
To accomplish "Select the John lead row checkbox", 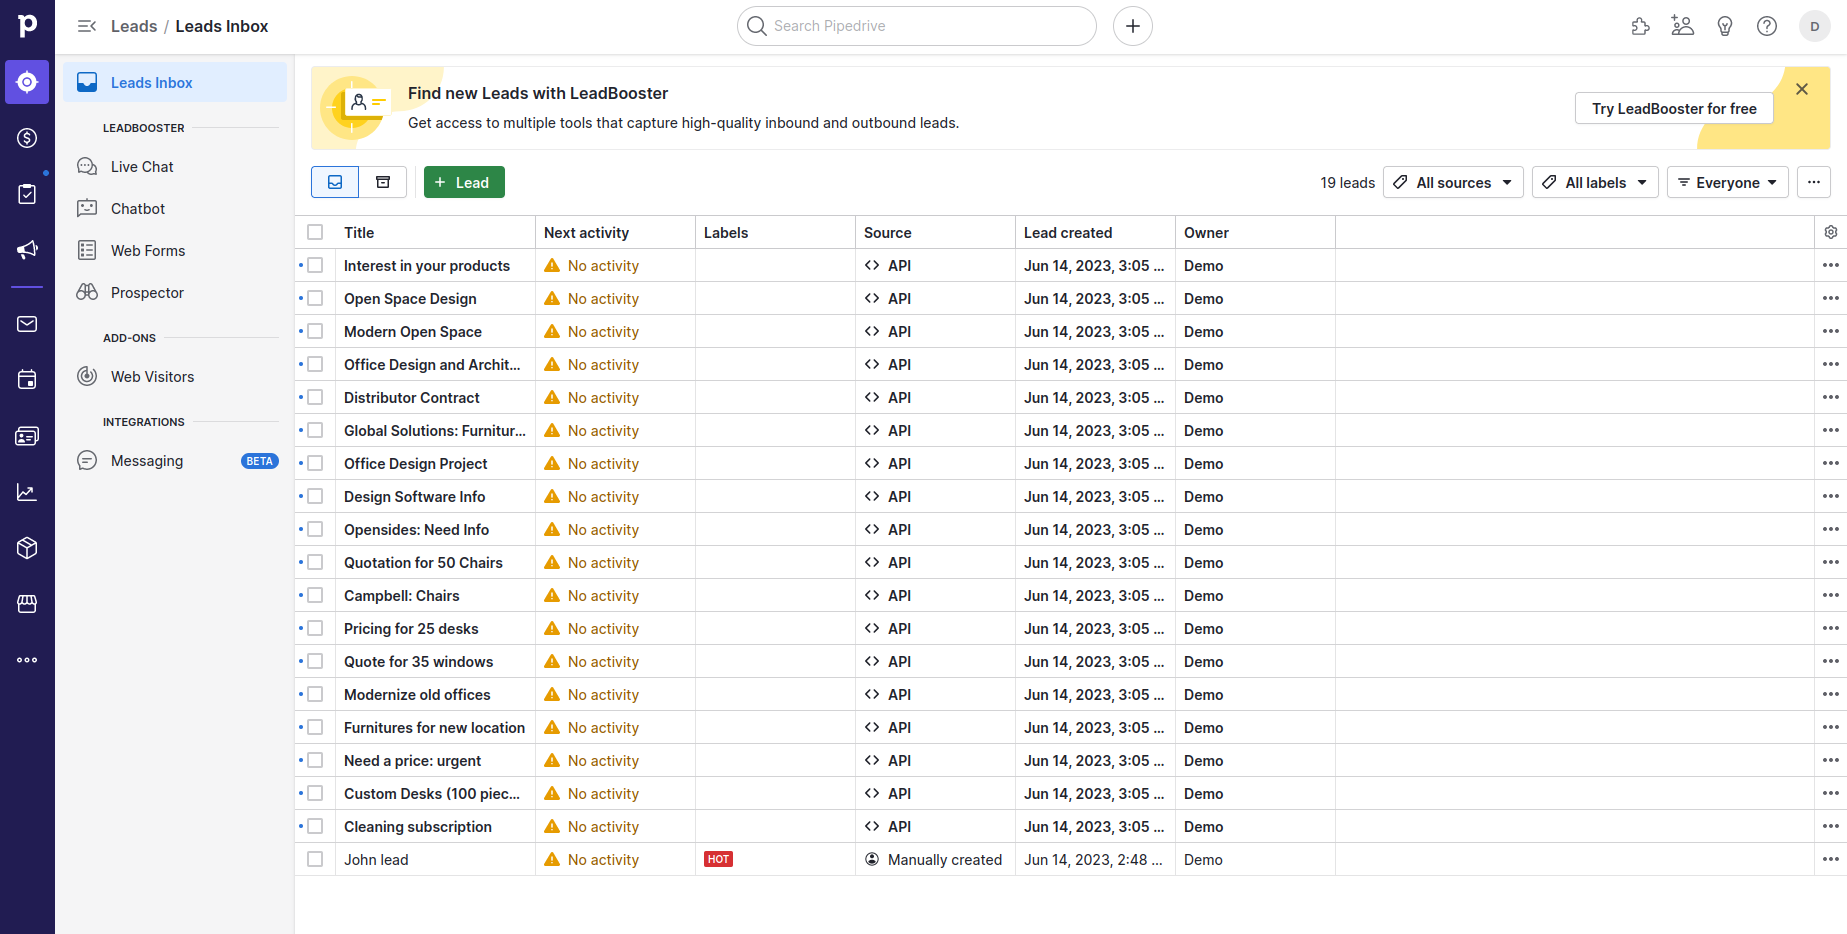I will pyautogui.click(x=315, y=859).
